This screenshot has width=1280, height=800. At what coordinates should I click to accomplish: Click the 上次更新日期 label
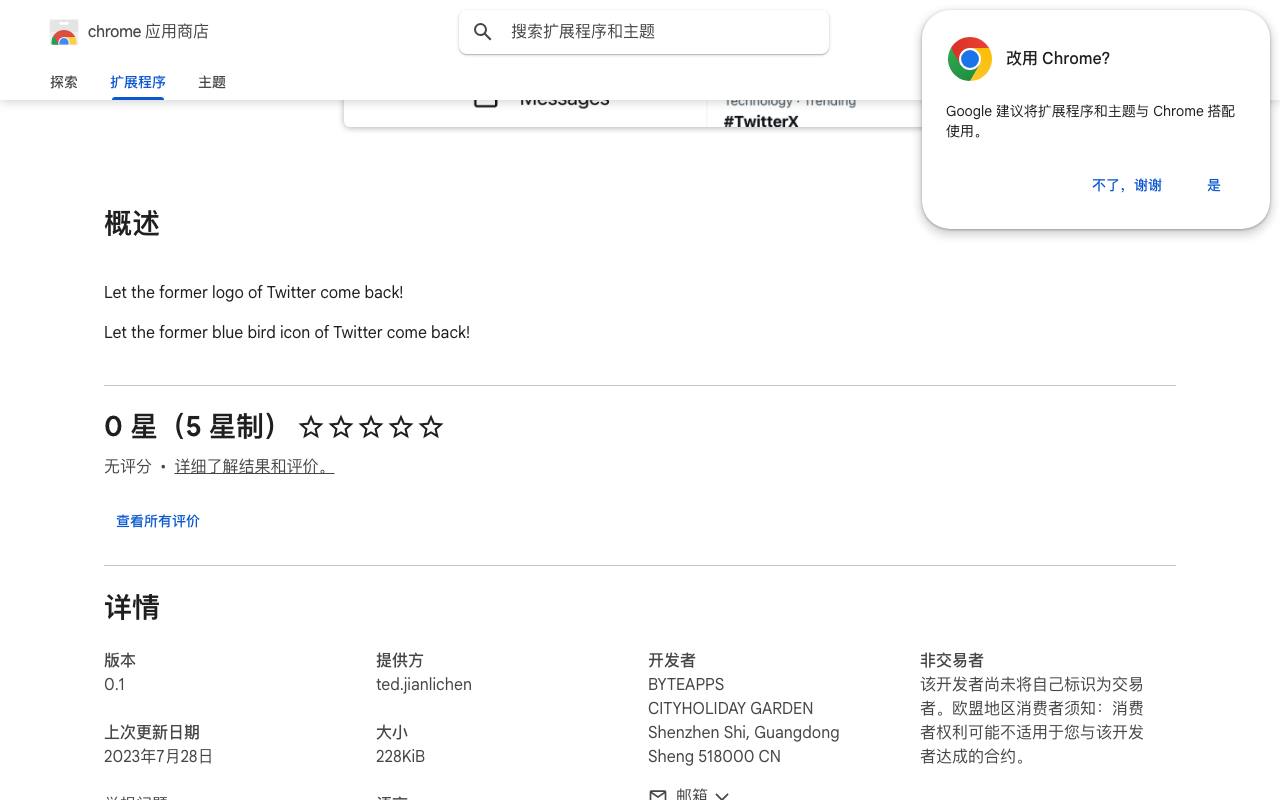coord(152,733)
